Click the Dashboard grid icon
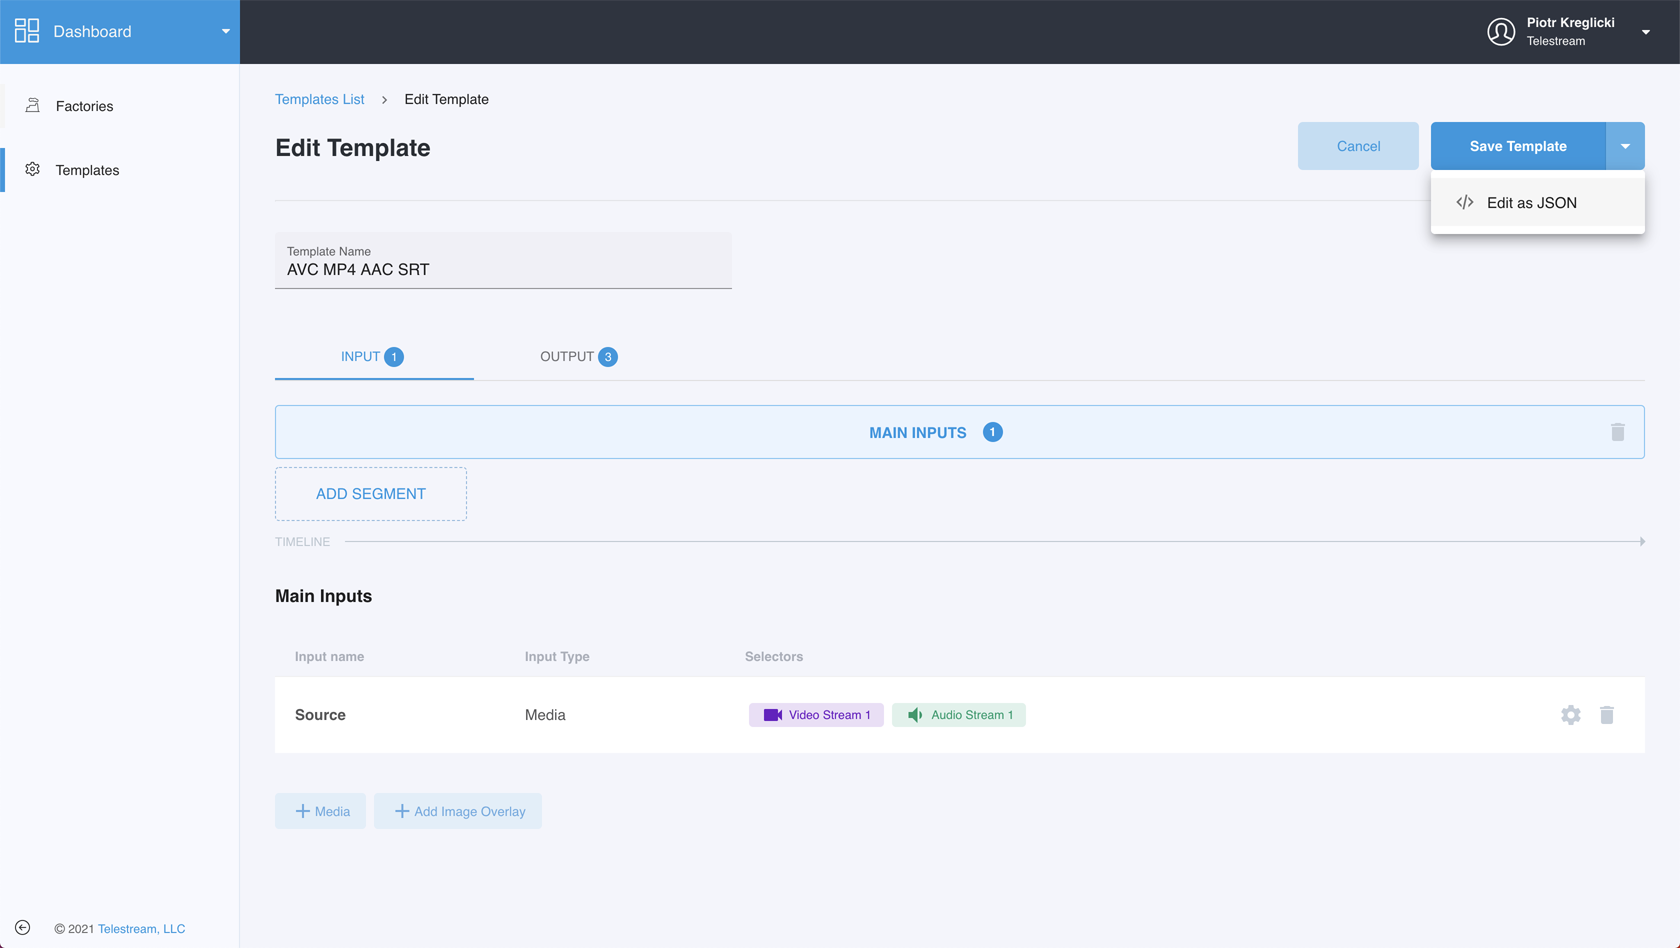Screen dimensions: 1680x948 point(27,31)
